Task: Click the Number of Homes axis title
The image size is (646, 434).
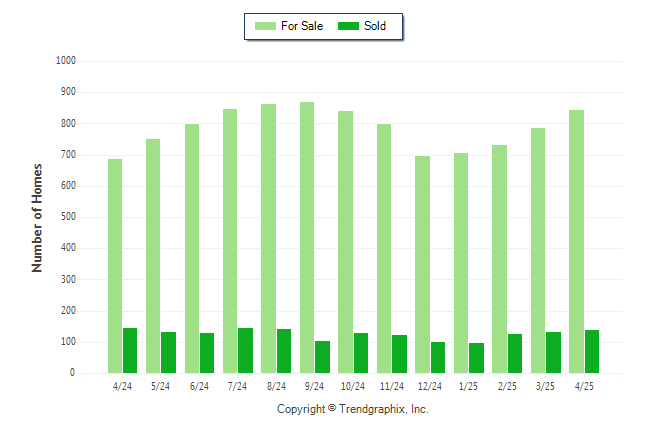Action: tap(37, 218)
